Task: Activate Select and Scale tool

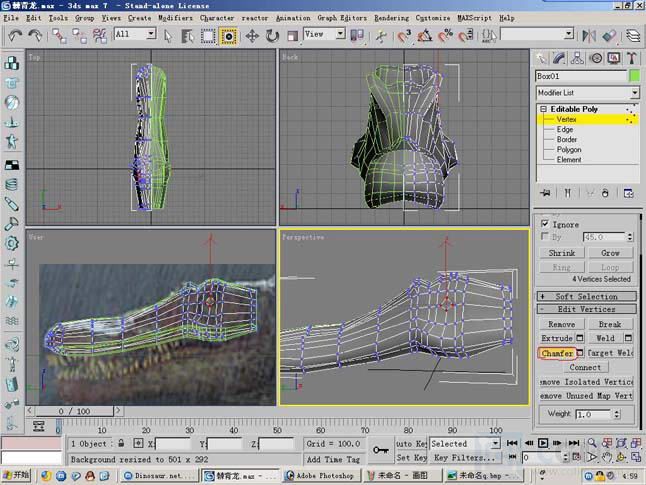Action: [x=292, y=36]
